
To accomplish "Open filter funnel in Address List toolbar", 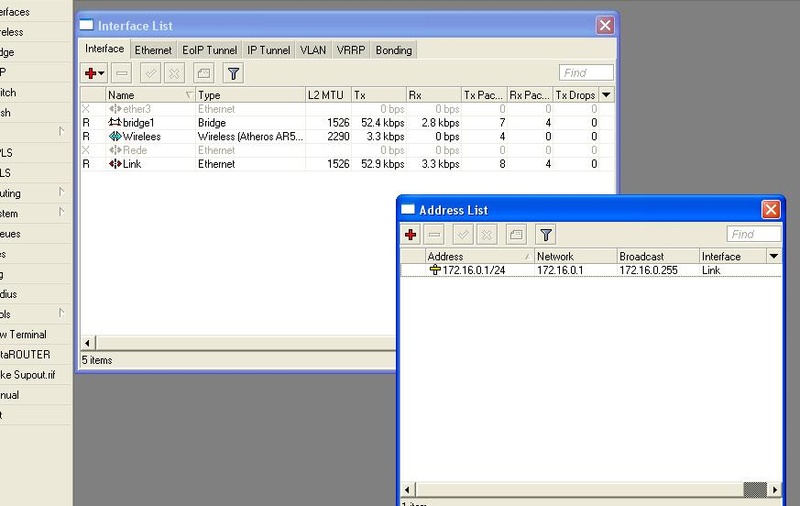I will [x=545, y=235].
